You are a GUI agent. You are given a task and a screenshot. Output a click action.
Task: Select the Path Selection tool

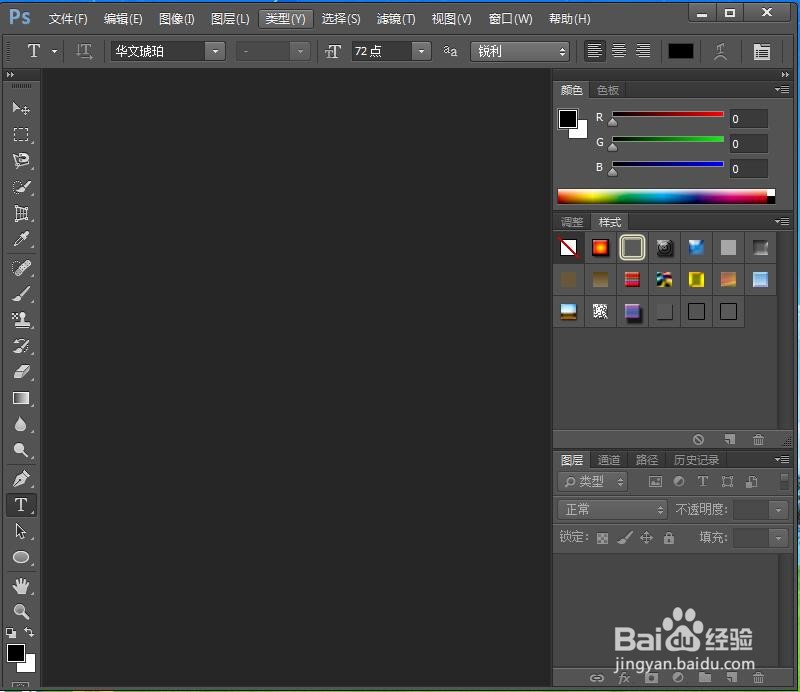click(21, 531)
